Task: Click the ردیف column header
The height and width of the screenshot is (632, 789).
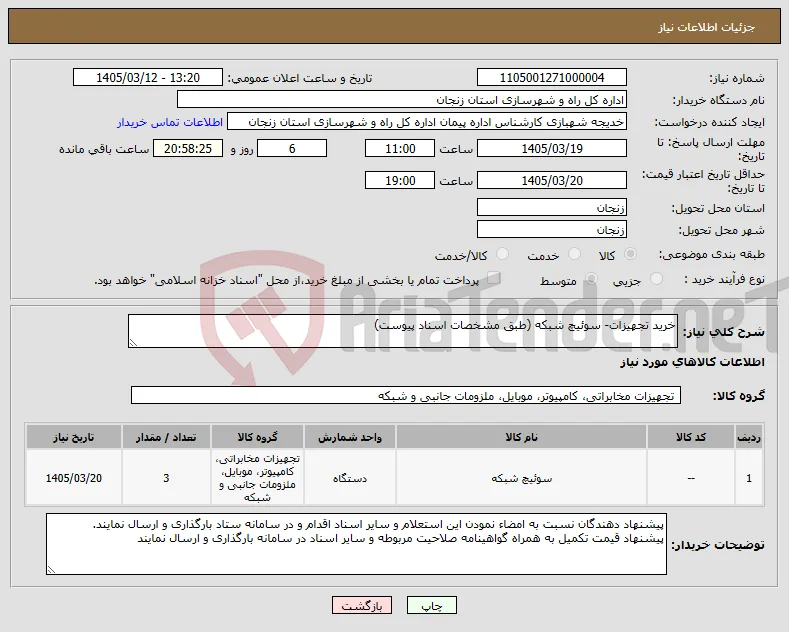Action: [x=749, y=437]
